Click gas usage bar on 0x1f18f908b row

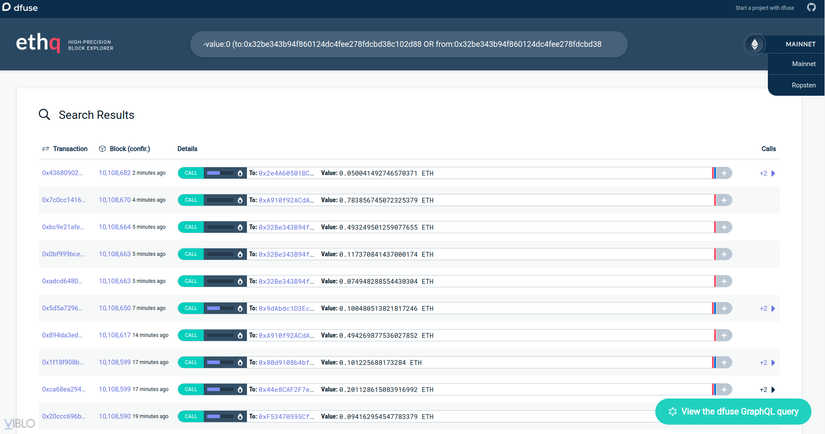pos(220,362)
